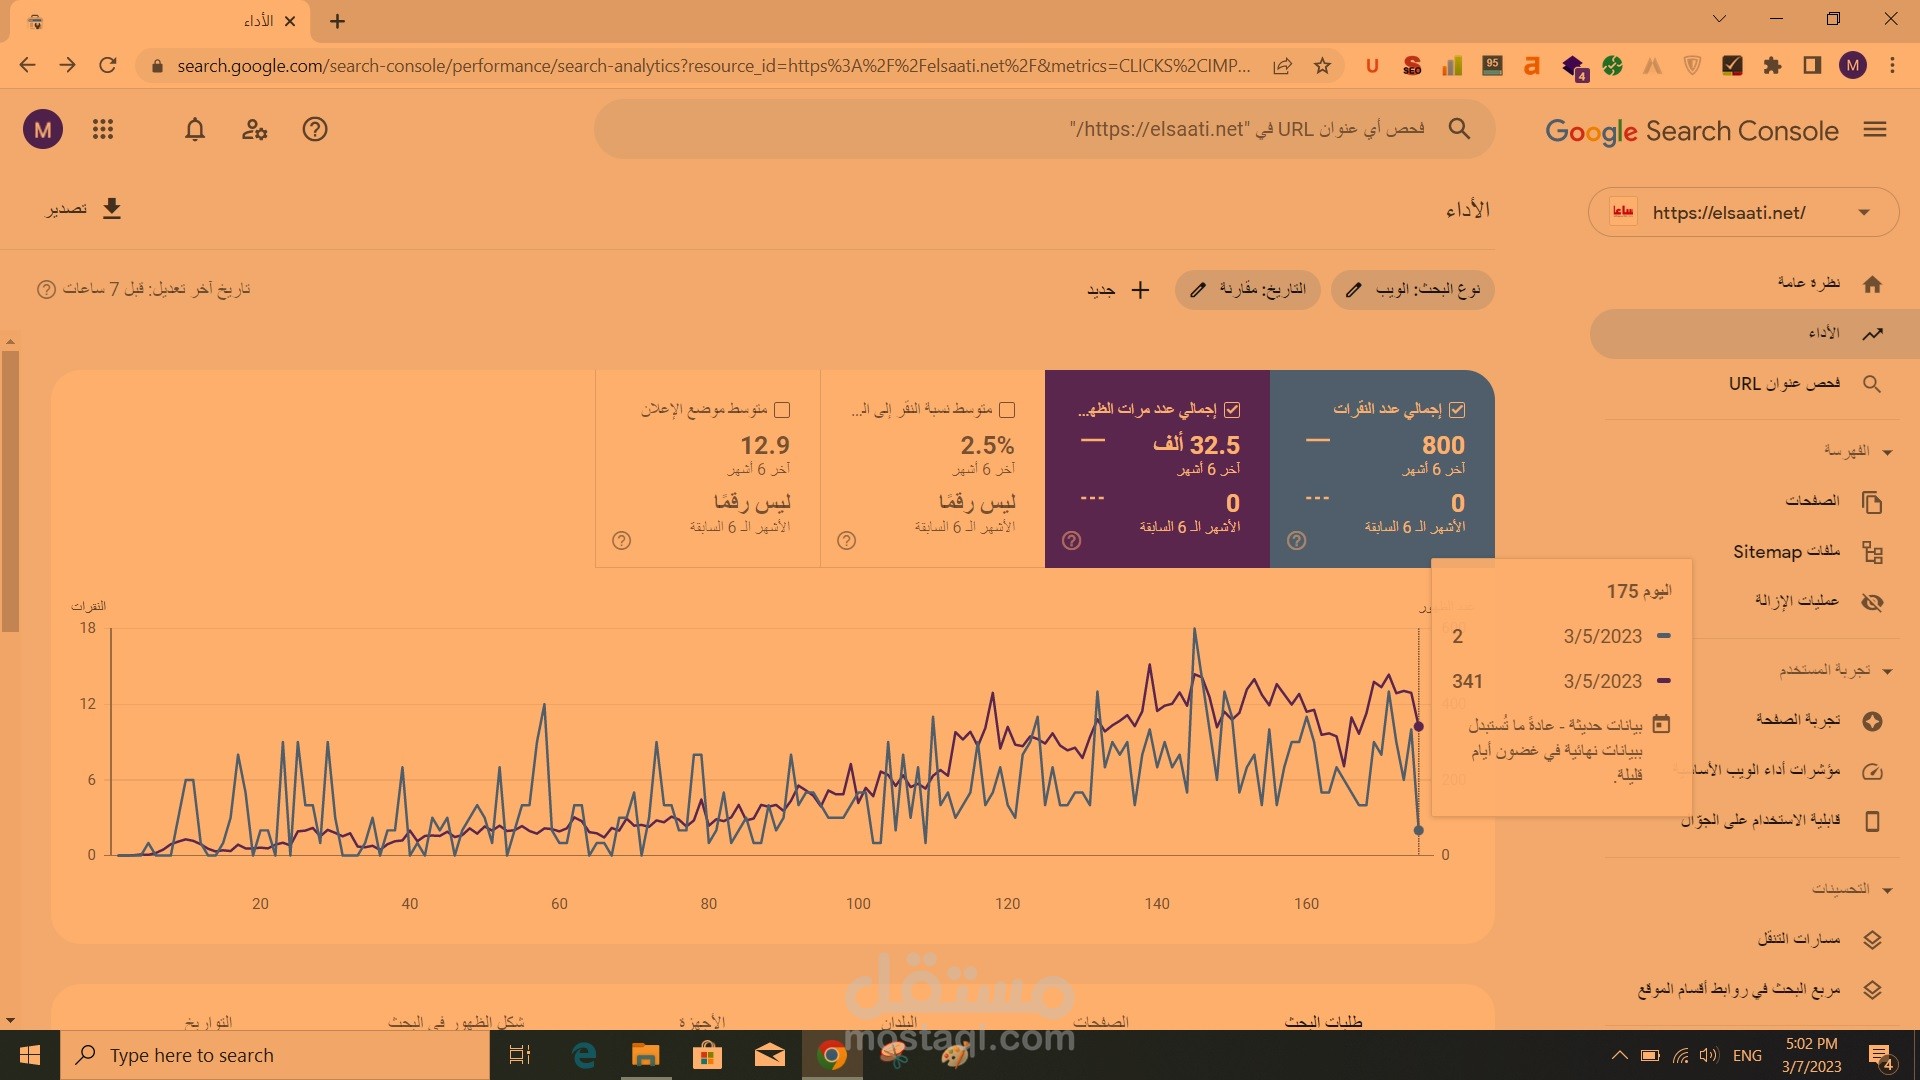
Task: Click the web search type filter chip
Action: click(x=1412, y=289)
